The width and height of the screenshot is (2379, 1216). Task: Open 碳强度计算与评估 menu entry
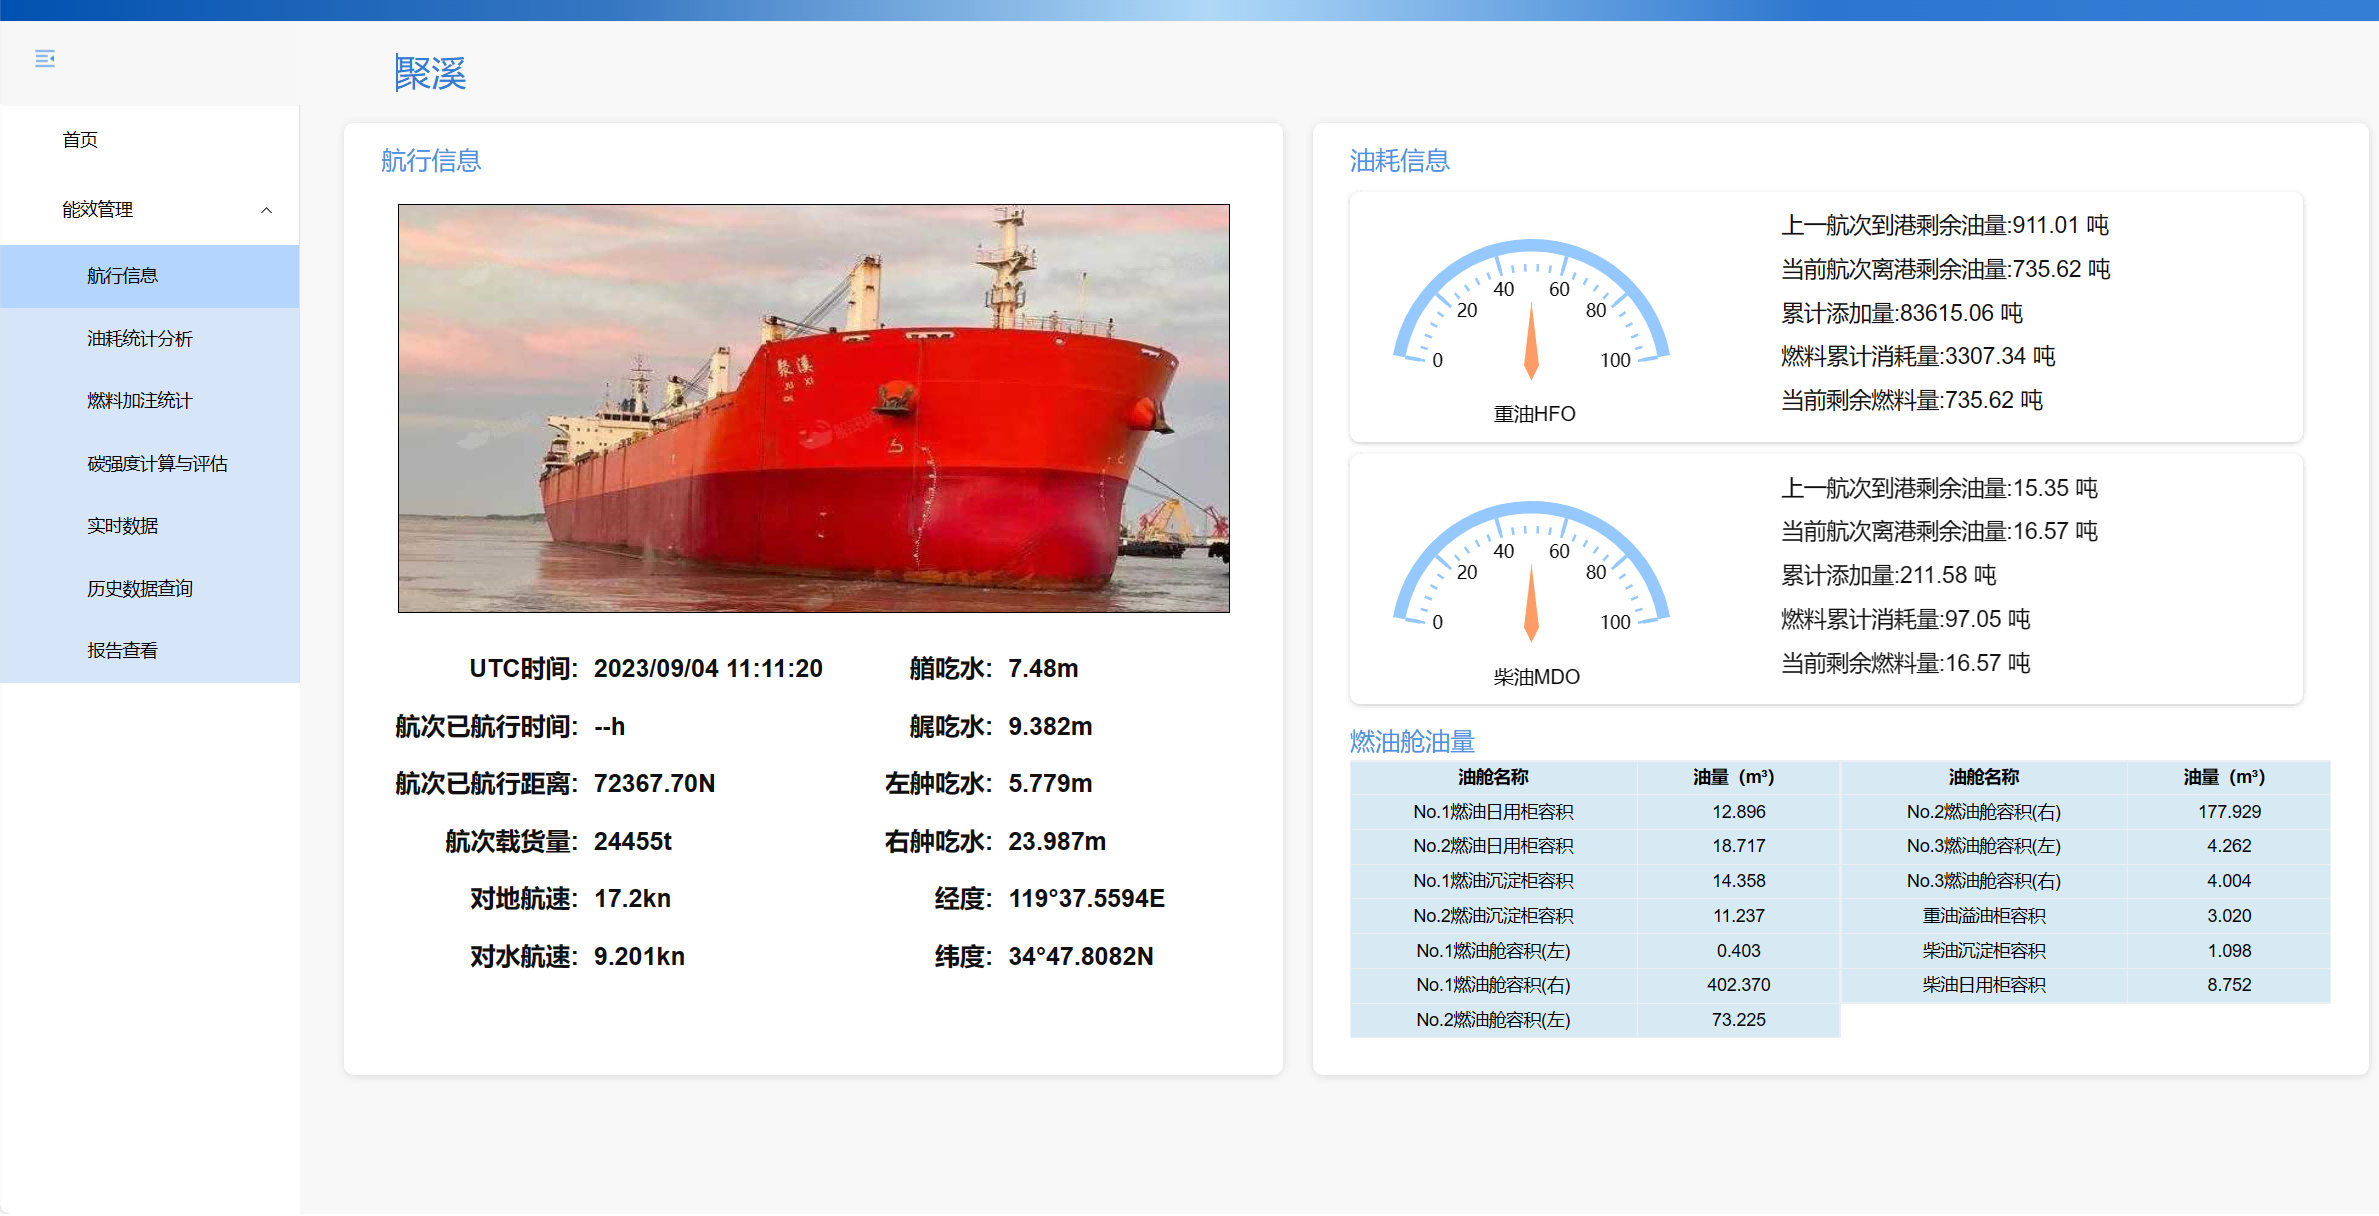pos(157,464)
